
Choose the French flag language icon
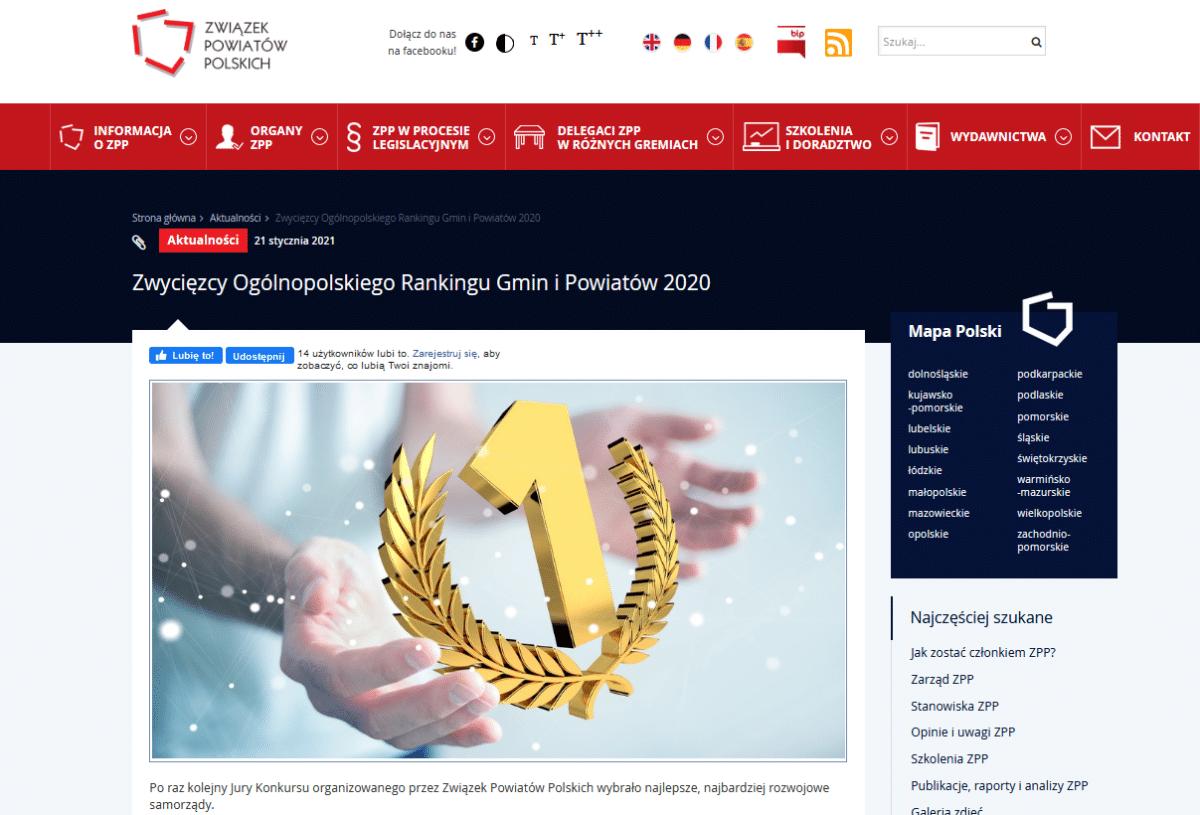point(713,42)
